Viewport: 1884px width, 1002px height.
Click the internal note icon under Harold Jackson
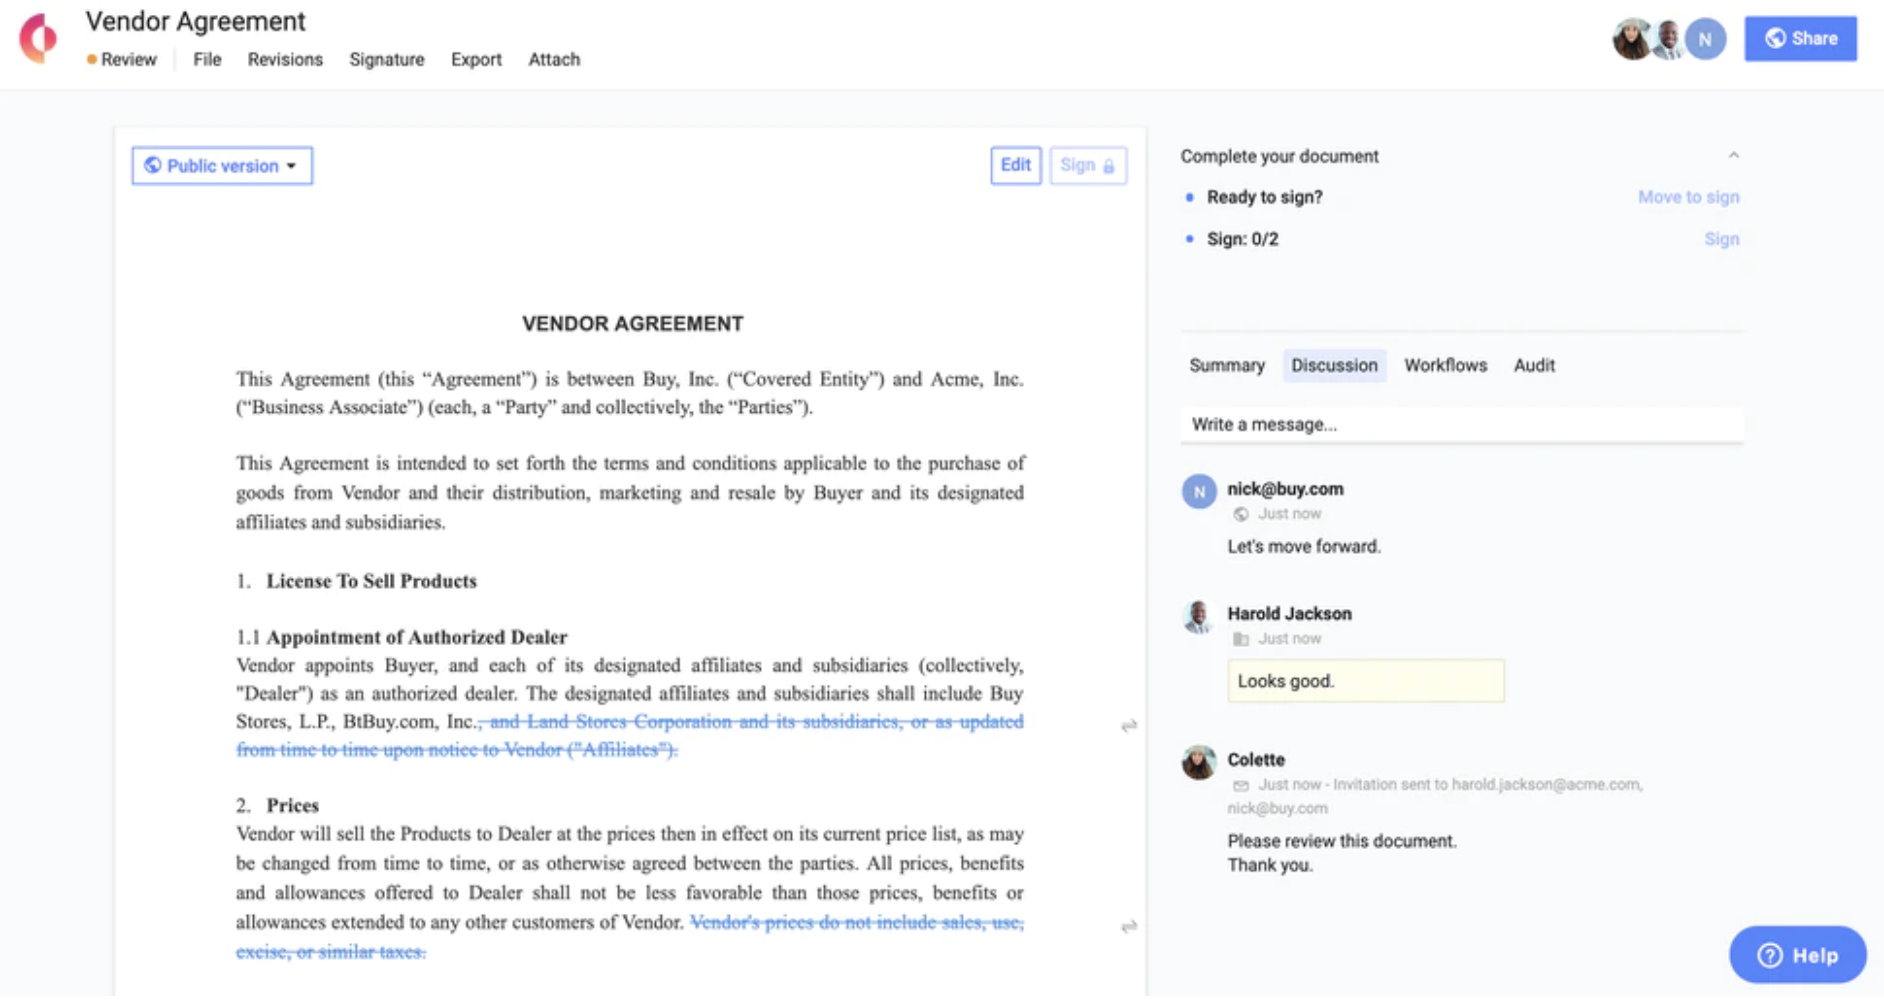(x=1241, y=639)
